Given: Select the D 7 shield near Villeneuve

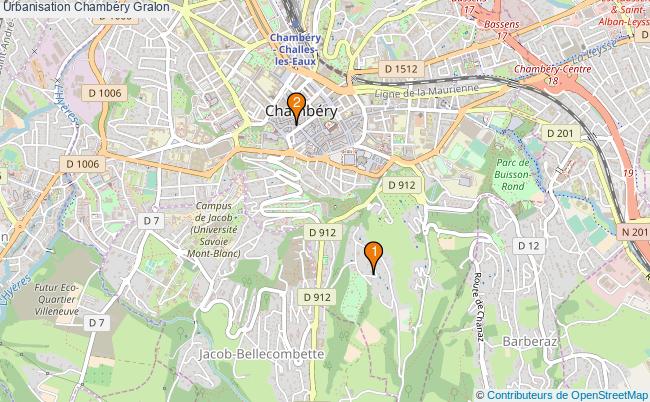Looking at the screenshot, I should [96, 322].
